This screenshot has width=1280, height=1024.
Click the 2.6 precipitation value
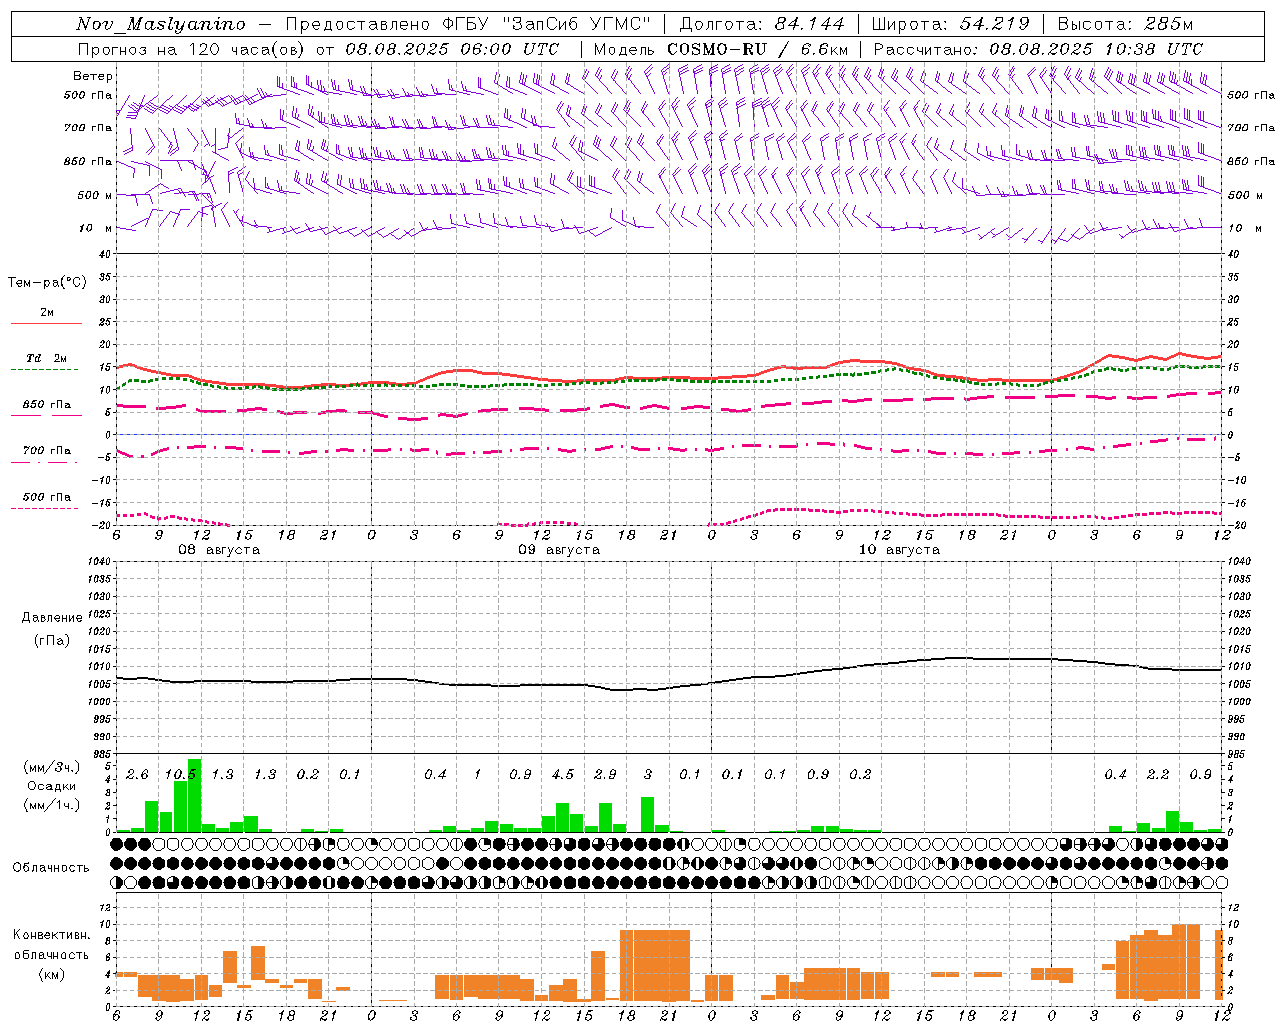[137, 774]
